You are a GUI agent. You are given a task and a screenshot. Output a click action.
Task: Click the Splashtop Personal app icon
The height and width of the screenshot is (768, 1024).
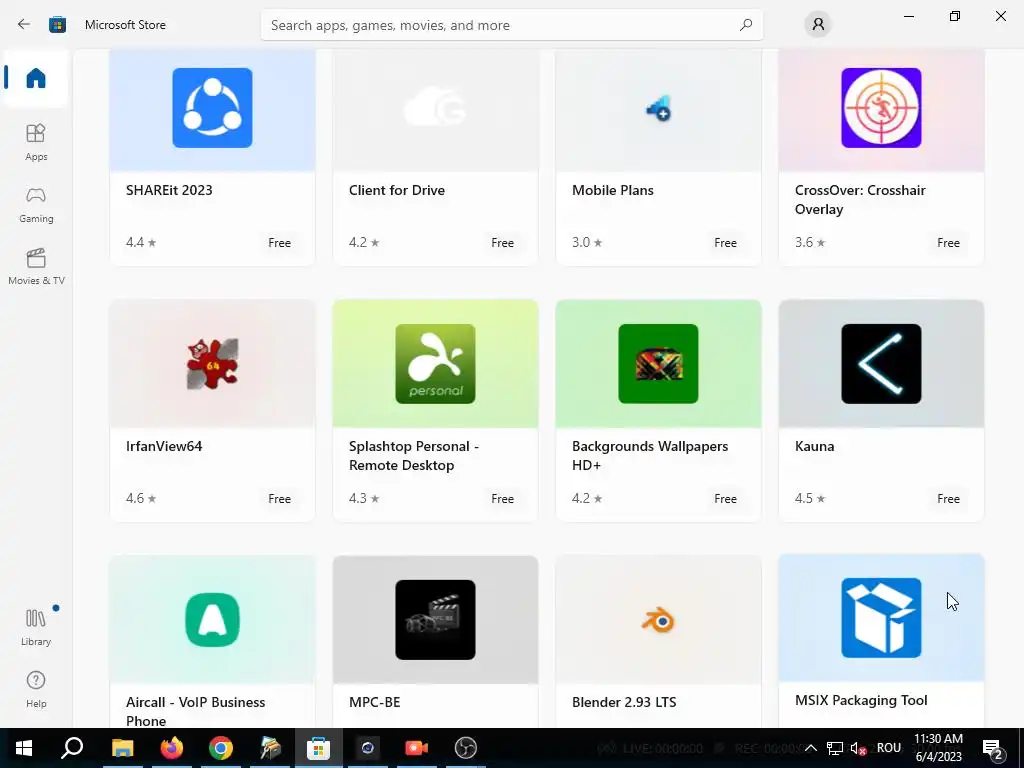[x=435, y=364]
